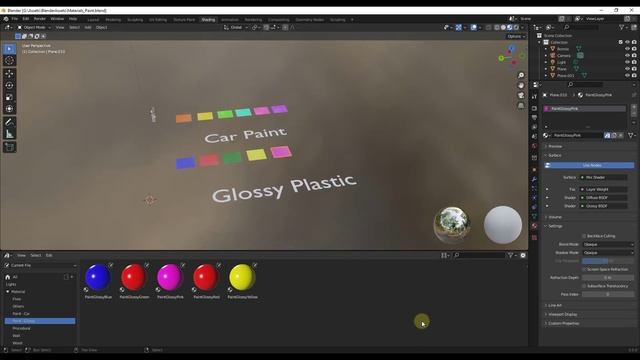Open the File menu

pos(15,19)
